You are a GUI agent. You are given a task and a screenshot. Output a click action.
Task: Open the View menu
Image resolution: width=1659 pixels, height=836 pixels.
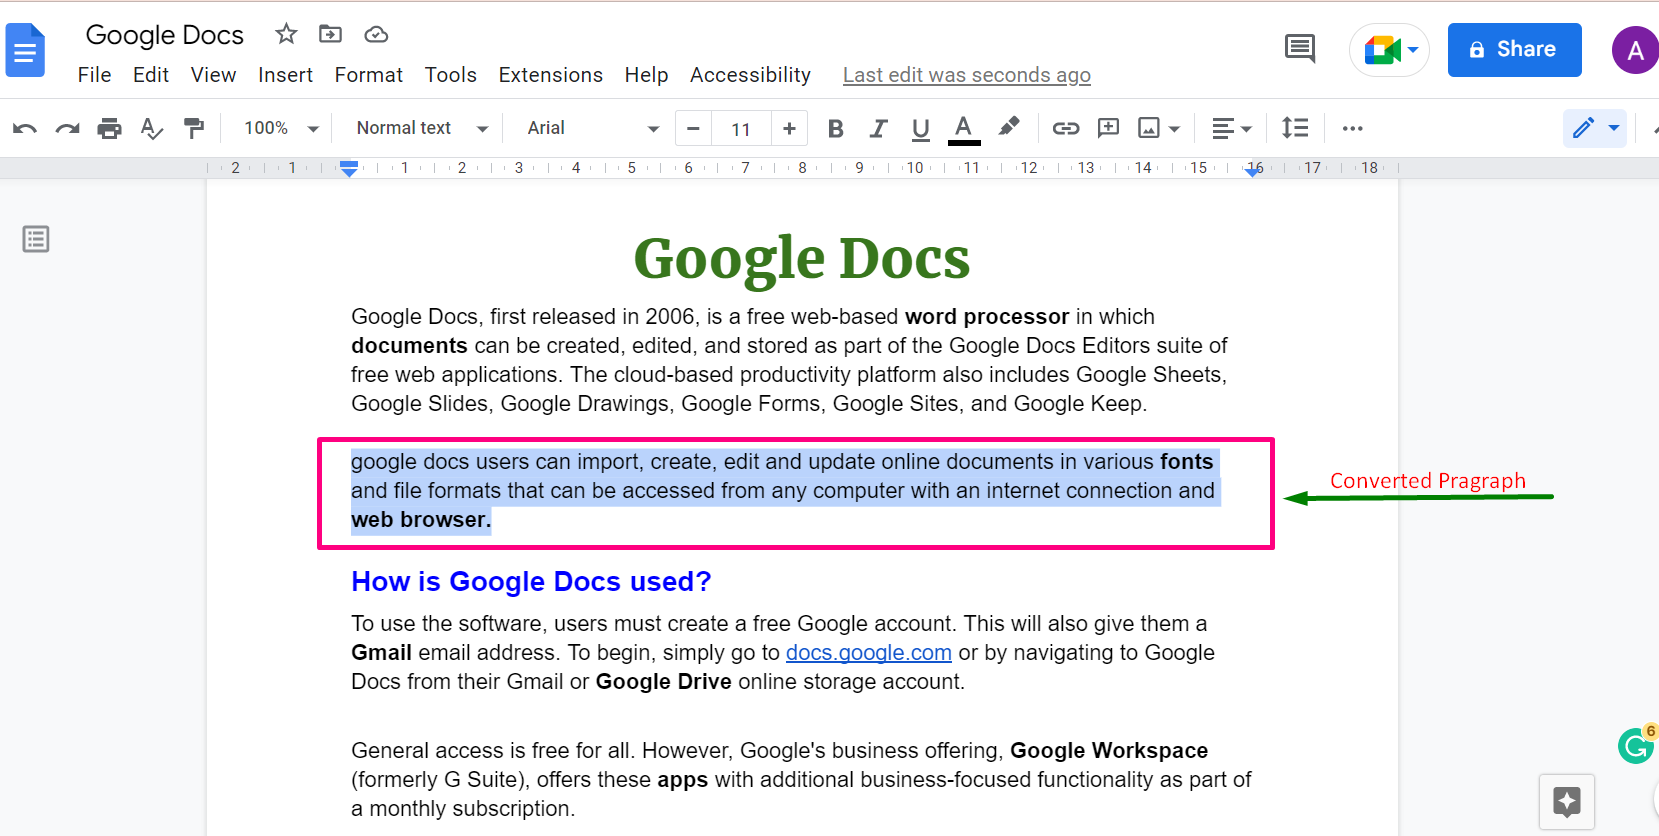coord(213,75)
